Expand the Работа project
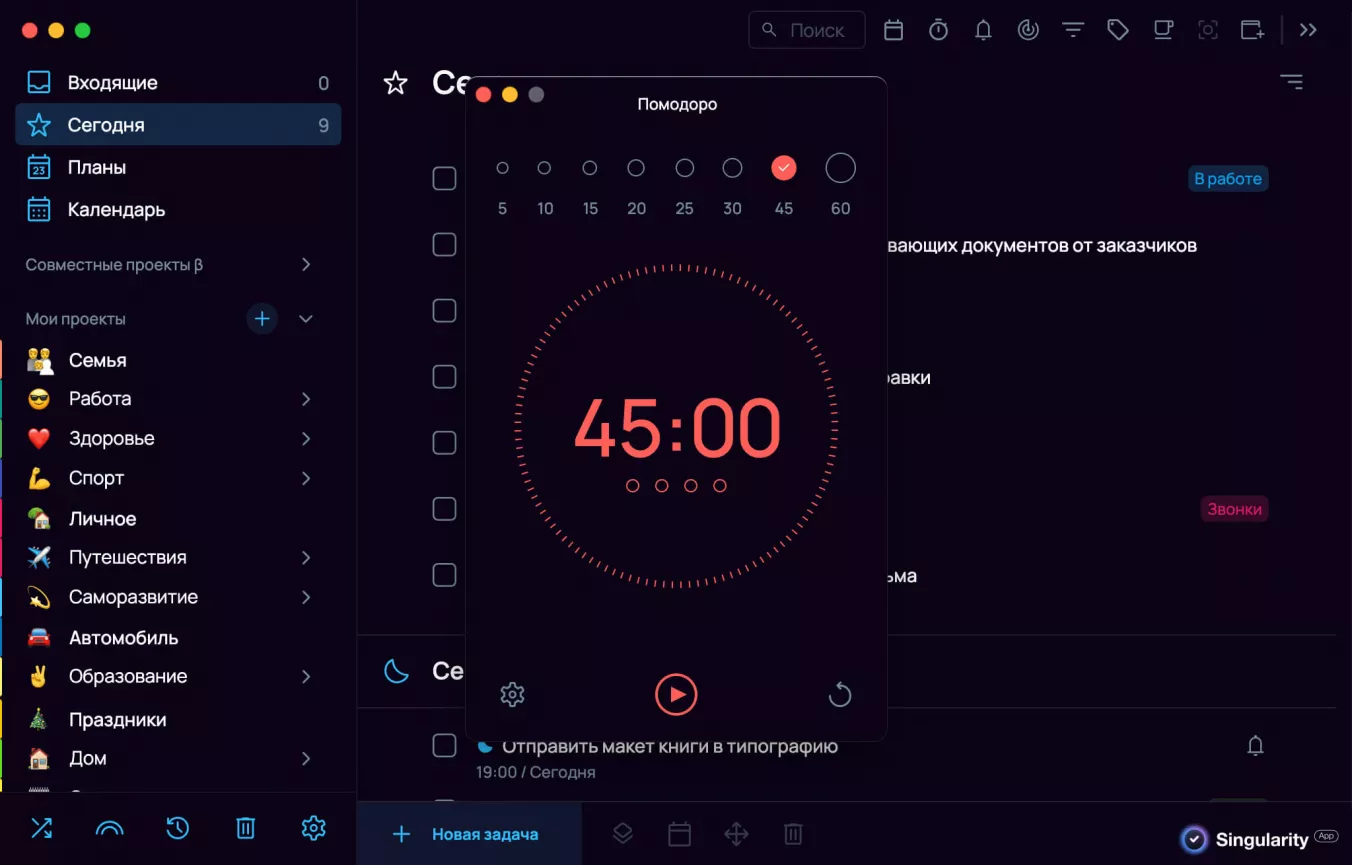Screen dimensions: 1352x865 [306, 399]
